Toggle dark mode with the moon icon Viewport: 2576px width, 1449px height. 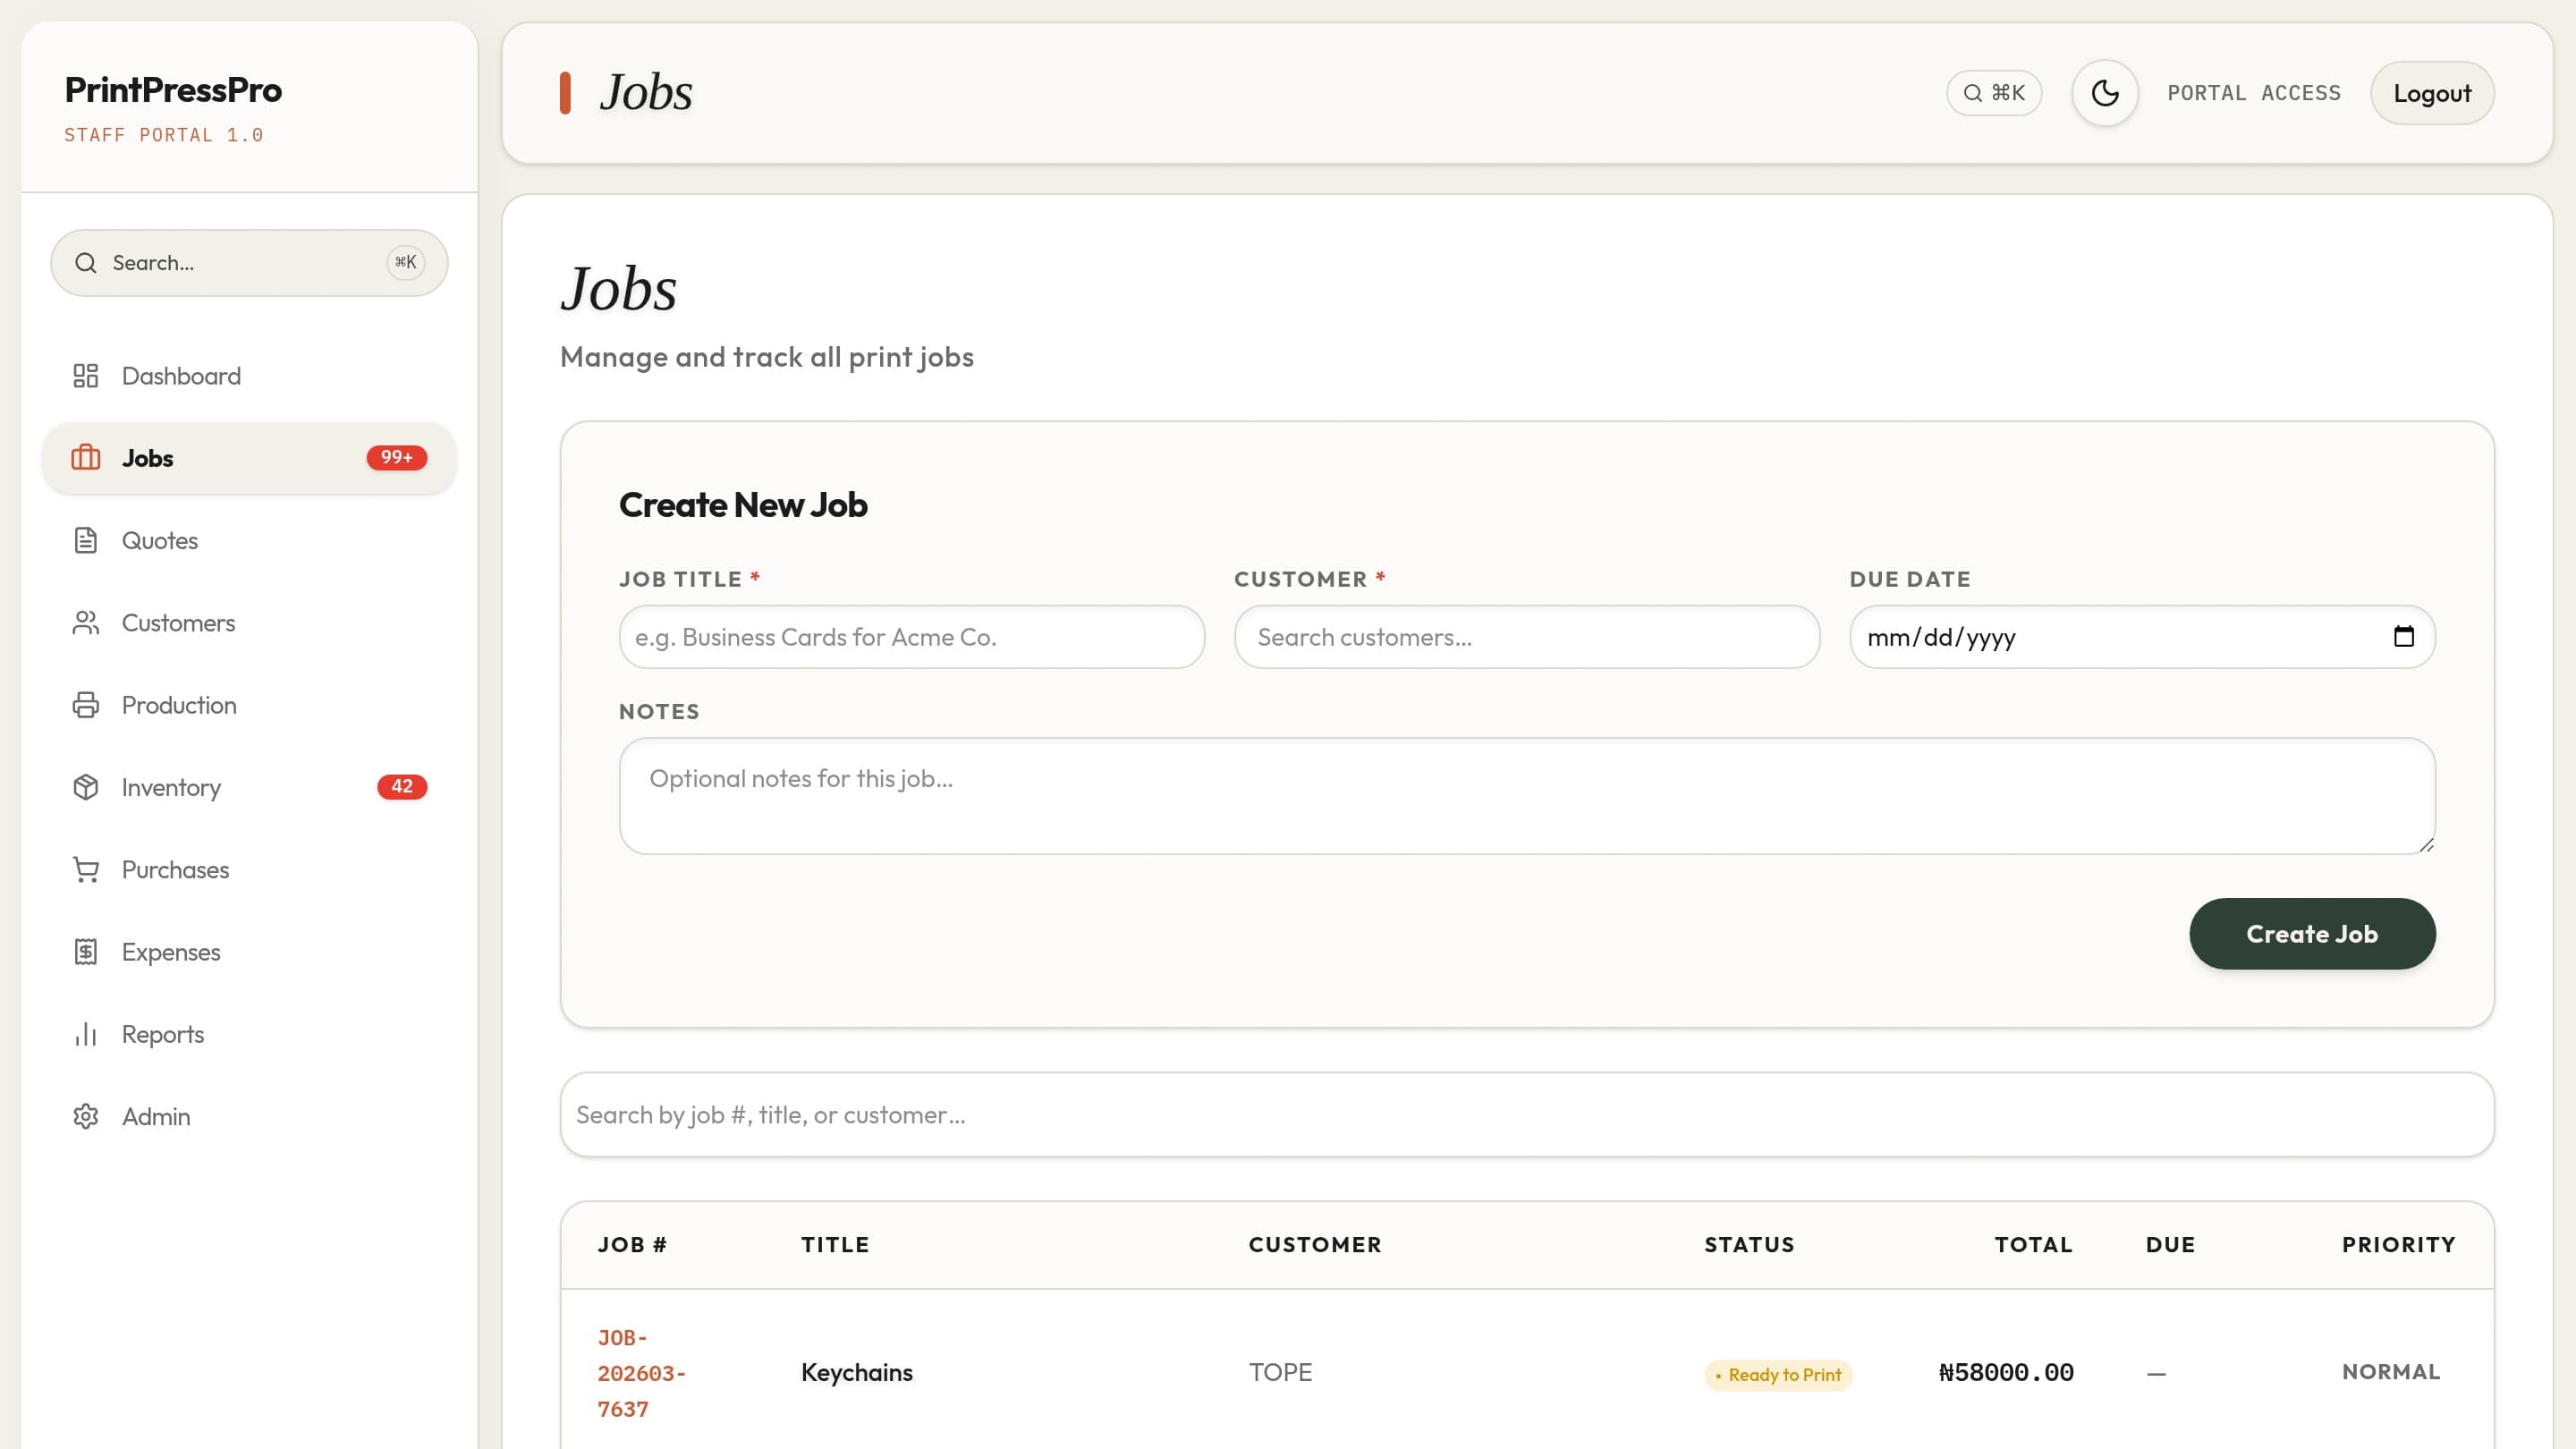(2104, 92)
